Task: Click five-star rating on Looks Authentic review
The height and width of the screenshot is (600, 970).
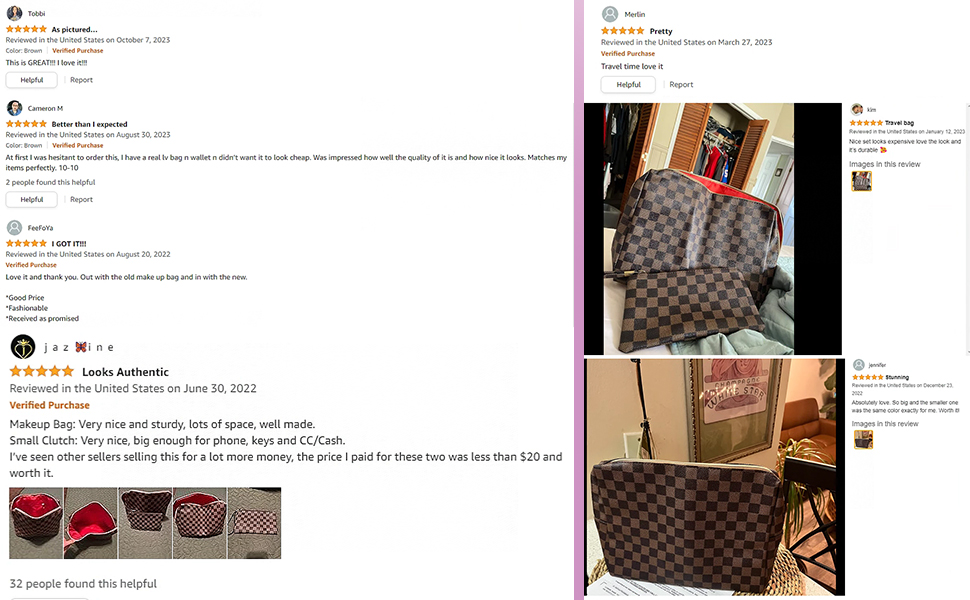Action: pos(41,371)
